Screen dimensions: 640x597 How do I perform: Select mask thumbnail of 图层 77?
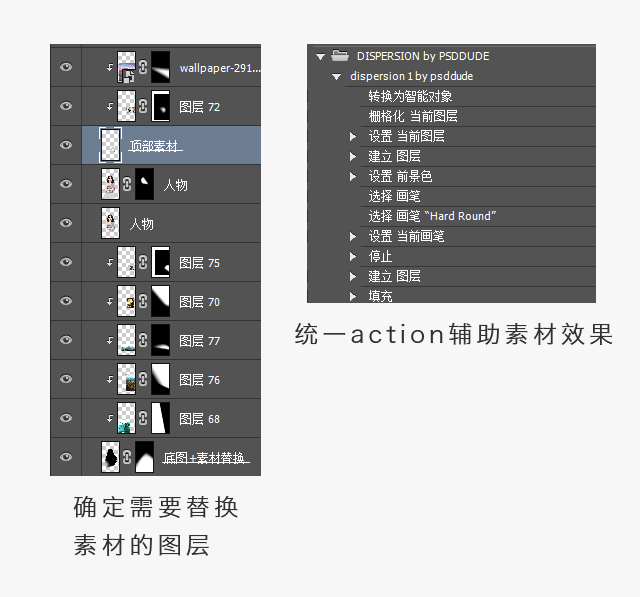coord(160,340)
